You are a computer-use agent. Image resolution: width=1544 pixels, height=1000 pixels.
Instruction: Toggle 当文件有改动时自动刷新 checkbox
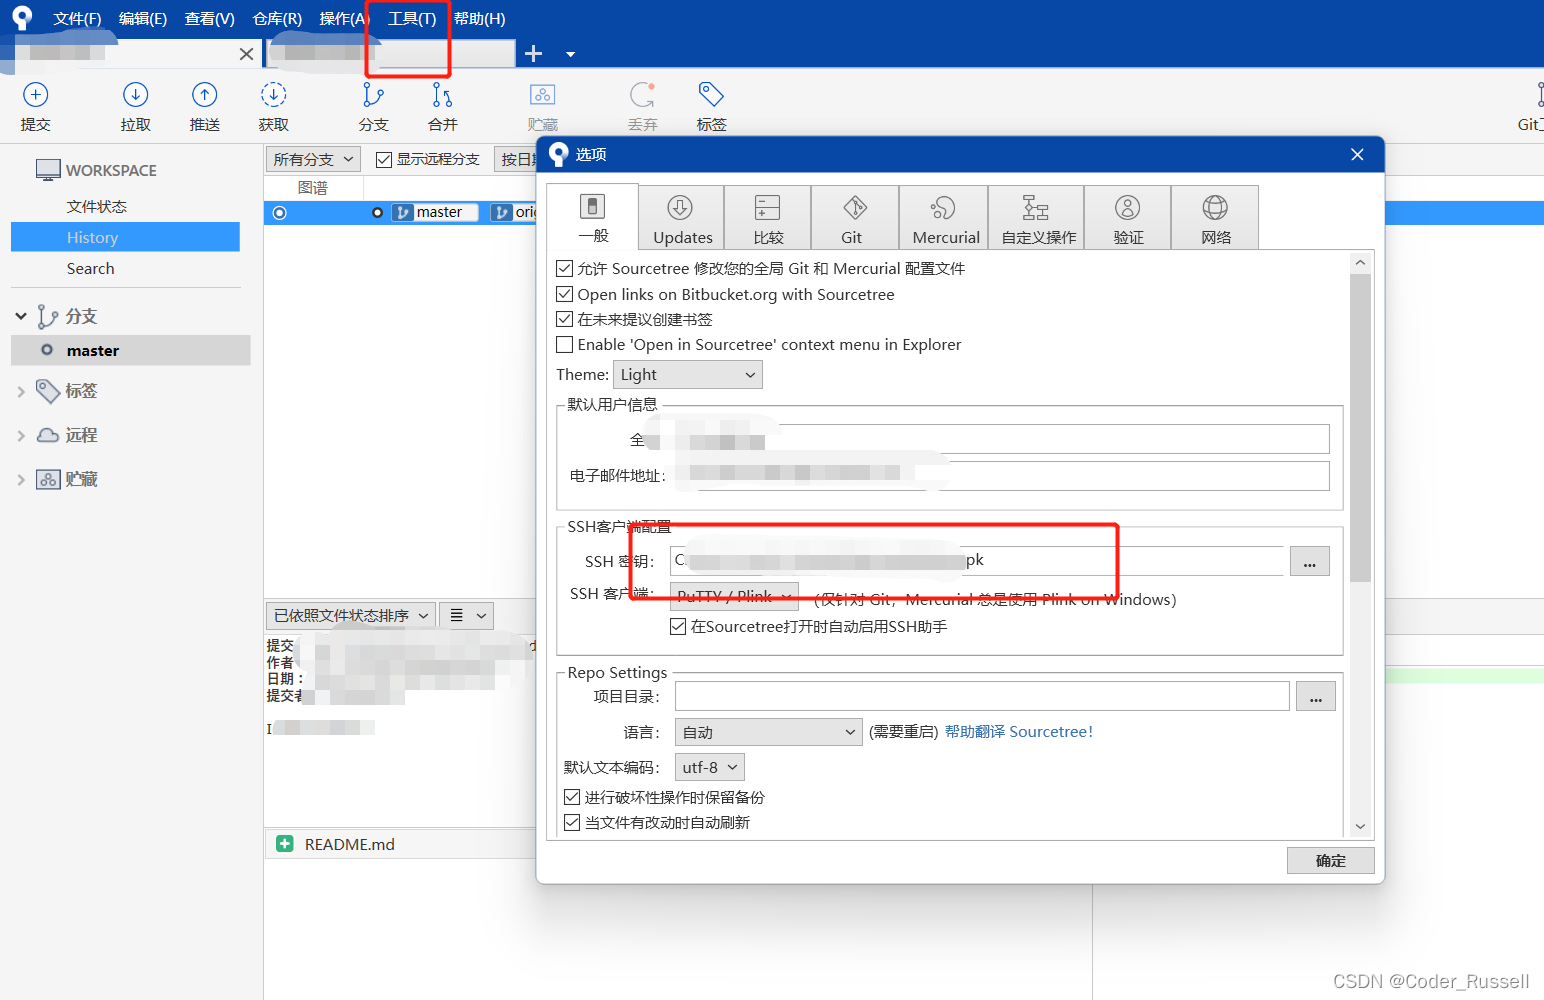pyautogui.click(x=572, y=822)
